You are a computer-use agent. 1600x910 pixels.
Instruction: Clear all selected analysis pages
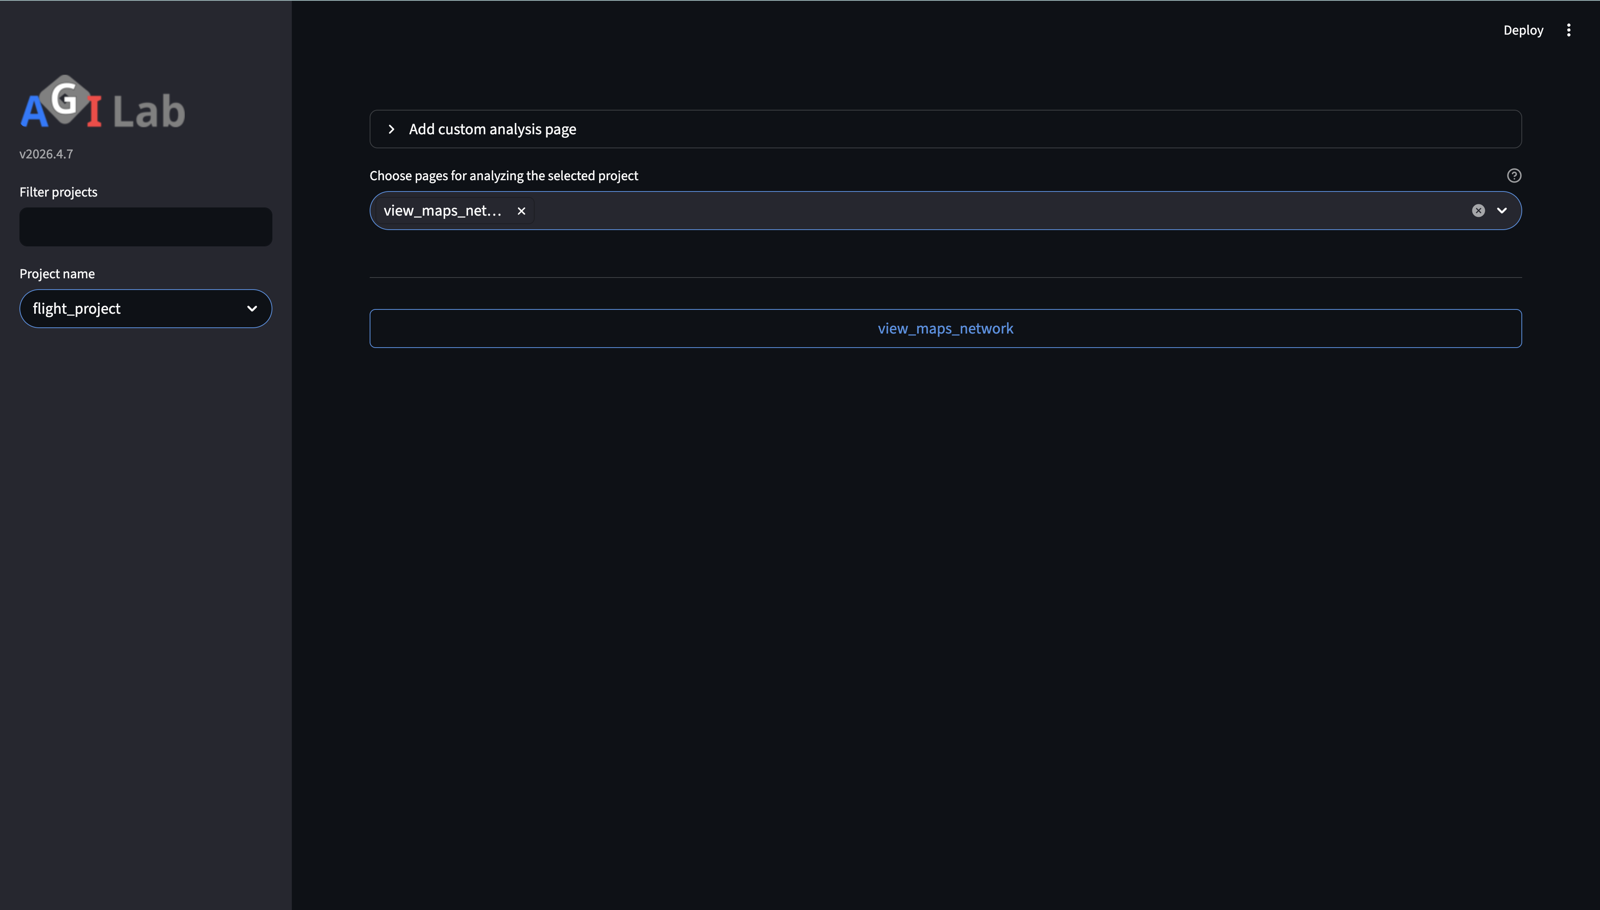(x=1477, y=210)
